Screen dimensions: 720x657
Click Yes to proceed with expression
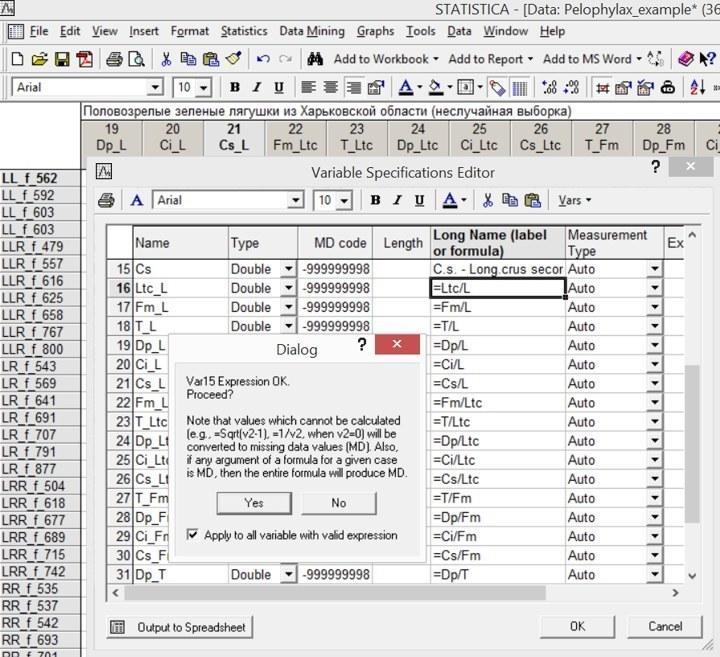[254, 503]
